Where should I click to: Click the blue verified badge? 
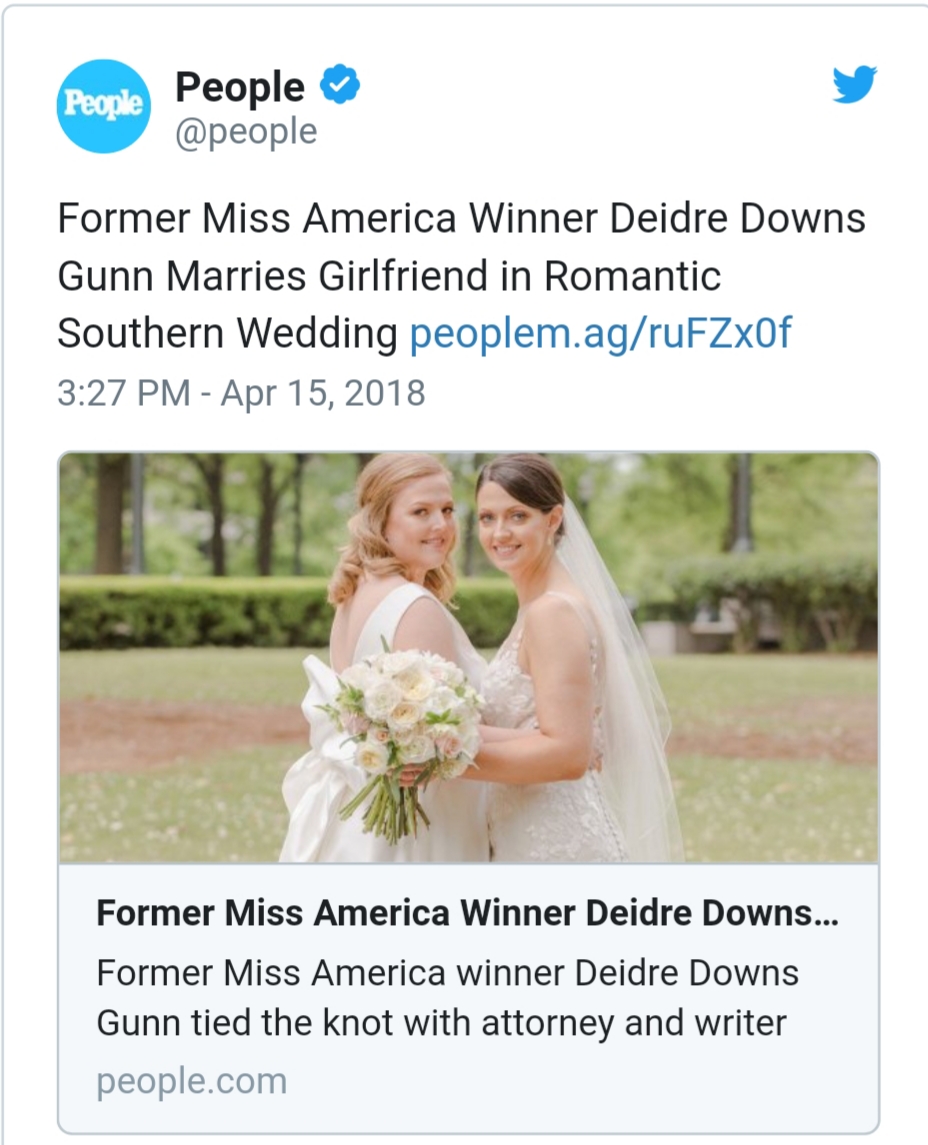(340, 87)
